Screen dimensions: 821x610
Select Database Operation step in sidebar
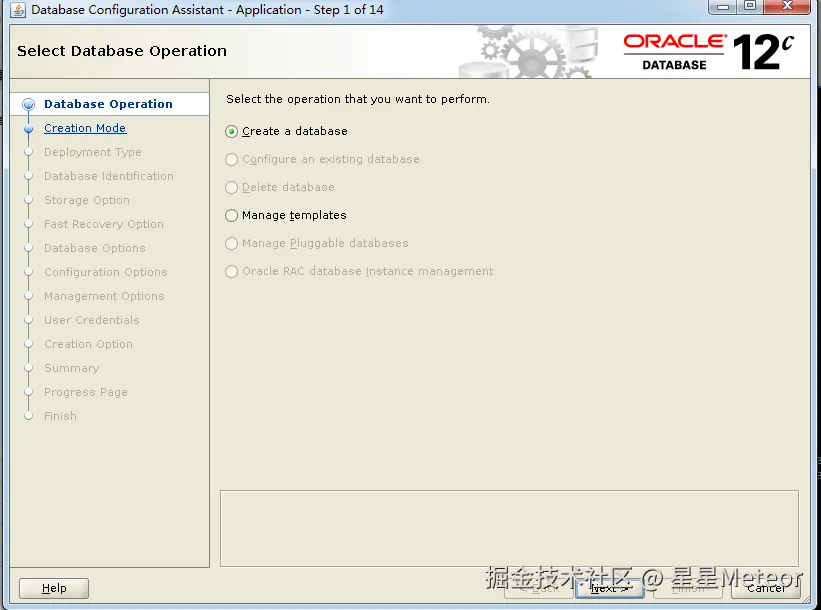point(108,104)
